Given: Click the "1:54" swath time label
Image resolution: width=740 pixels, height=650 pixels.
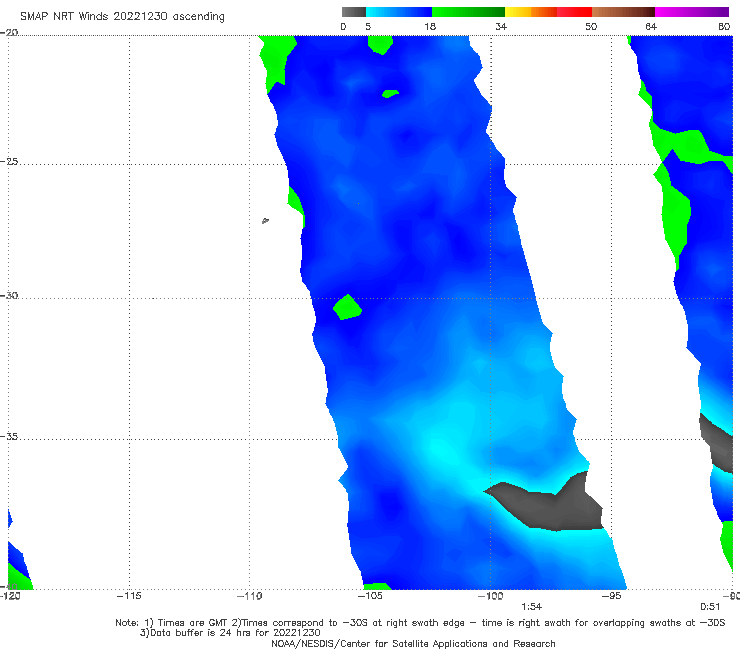Looking at the screenshot, I should pos(531,607).
